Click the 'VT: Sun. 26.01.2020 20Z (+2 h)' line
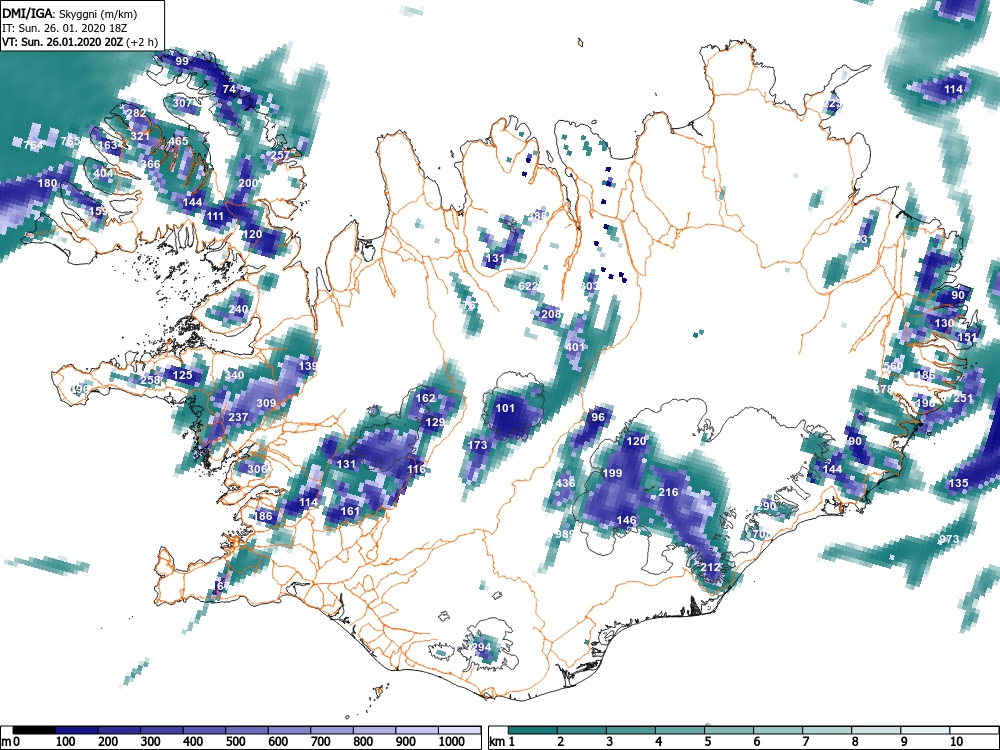This screenshot has height=750, width=1000. pos(80,42)
